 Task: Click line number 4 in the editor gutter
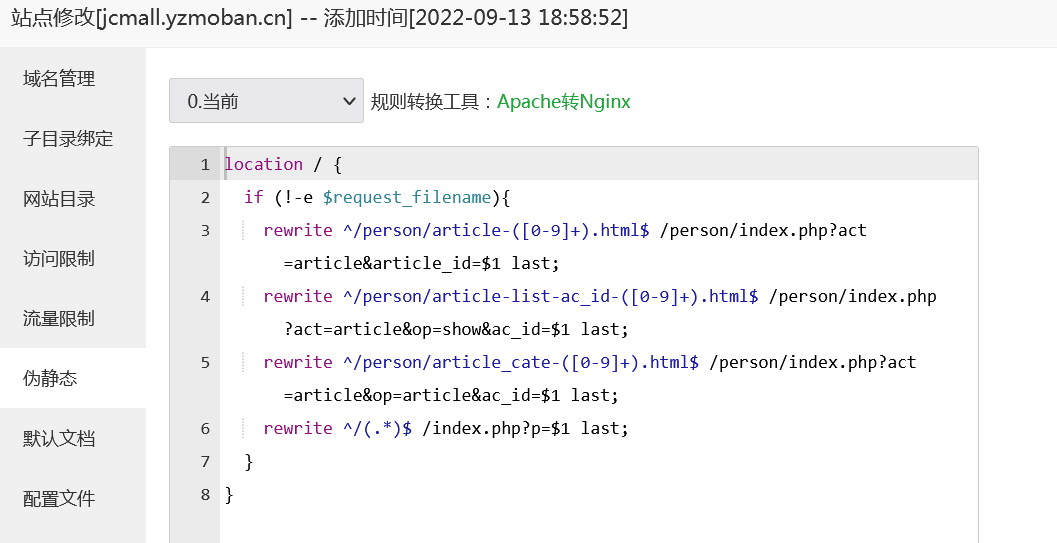(x=205, y=296)
